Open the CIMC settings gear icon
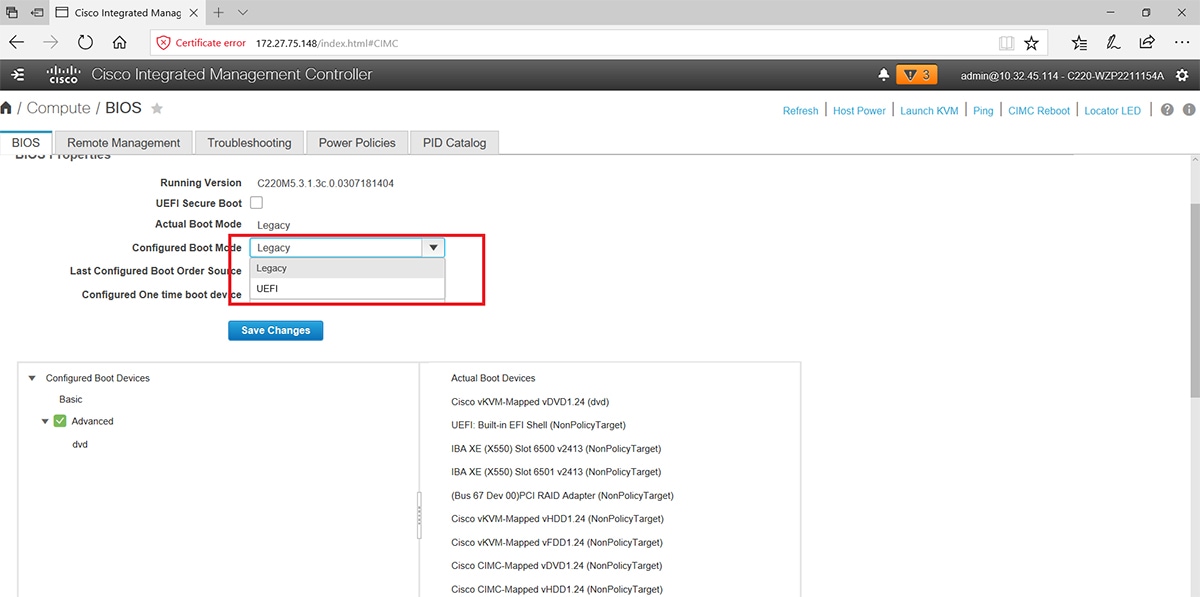The width and height of the screenshot is (1200, 597). pos(1182,75)
